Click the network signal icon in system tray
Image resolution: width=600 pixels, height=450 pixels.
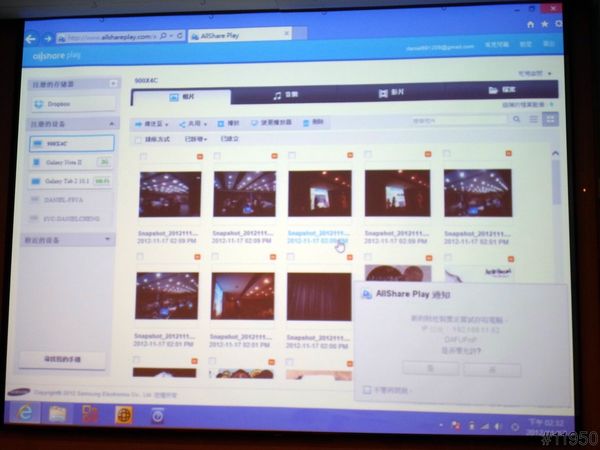(485, 426)
